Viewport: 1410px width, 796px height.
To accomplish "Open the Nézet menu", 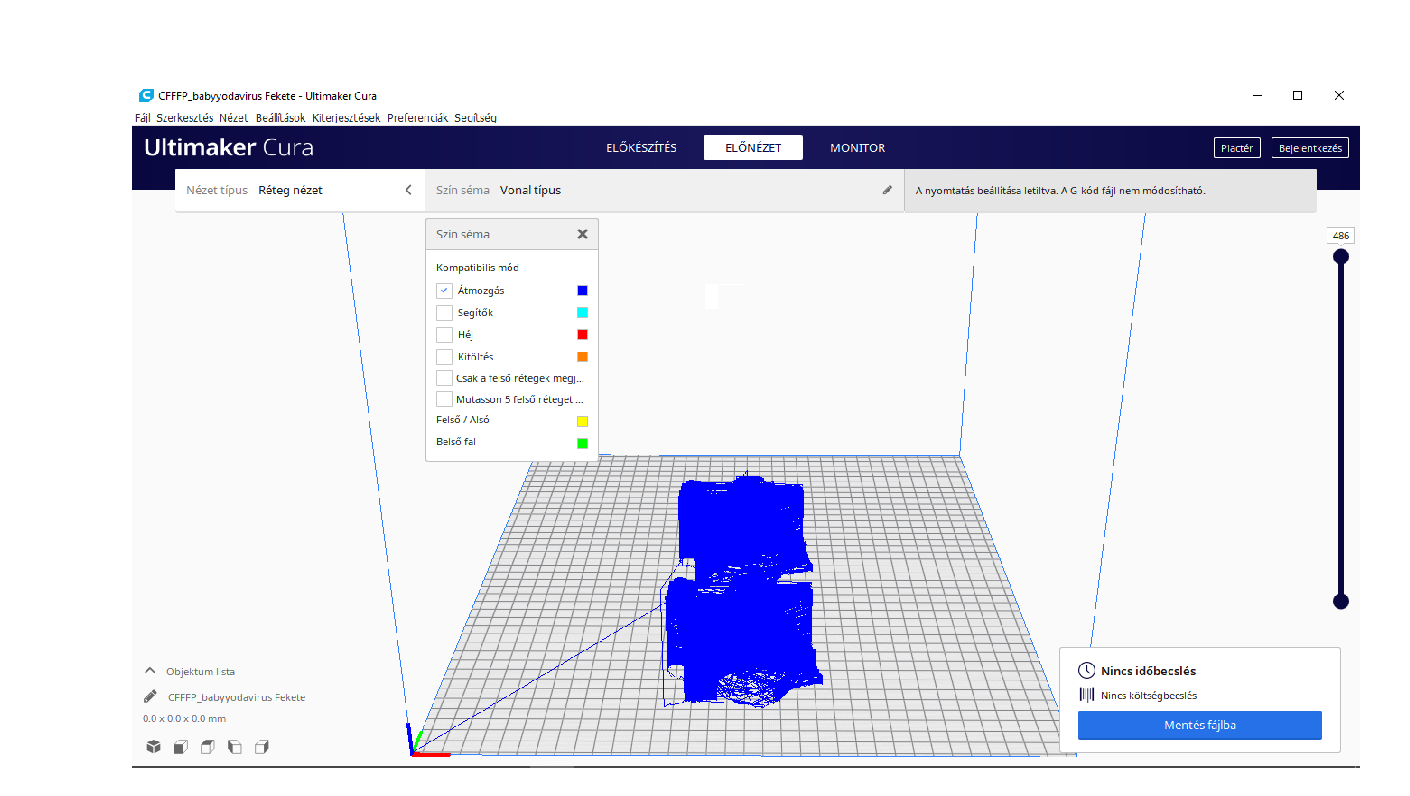I will [234, 117].
